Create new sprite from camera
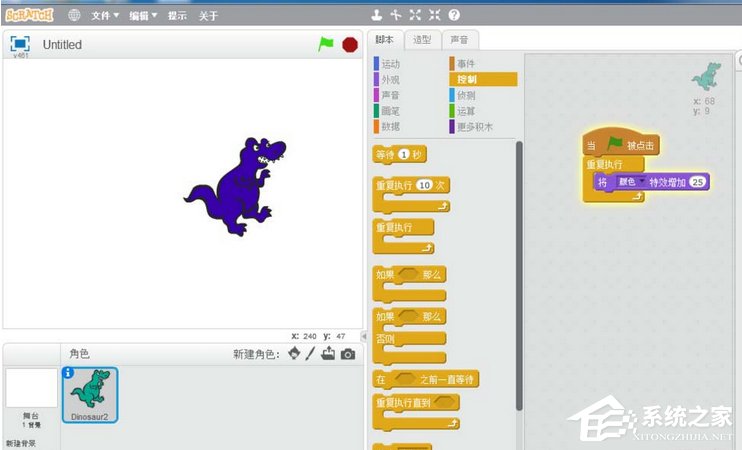Image resolution: width=742 pixels, height=450 pixels. pyautogui.click(x=348, y=354)
